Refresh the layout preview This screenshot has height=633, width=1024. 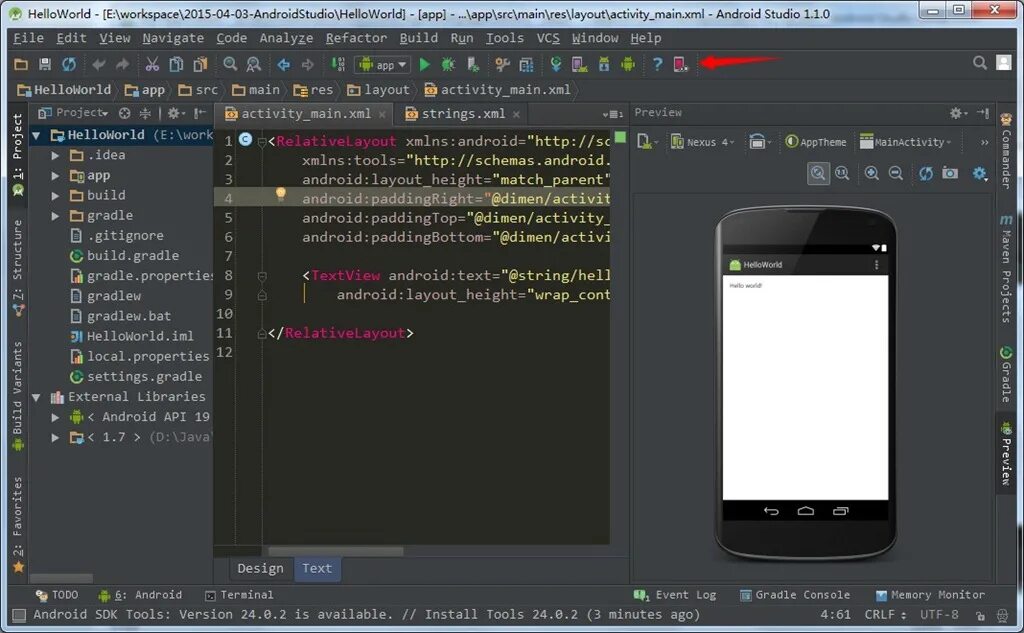click(x=925, y=173)
